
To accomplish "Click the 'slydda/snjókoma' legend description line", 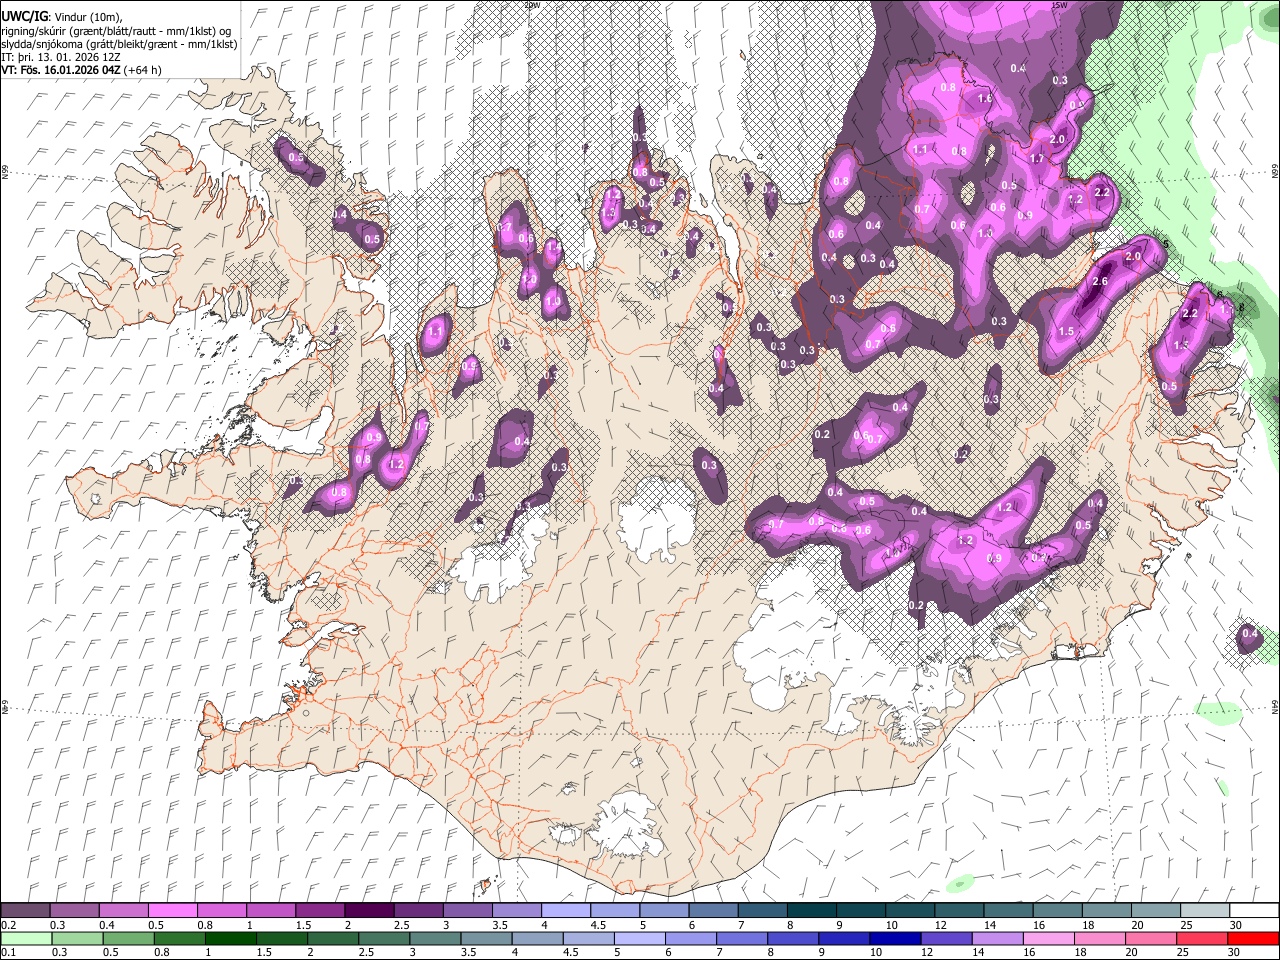I will point(119,44).
